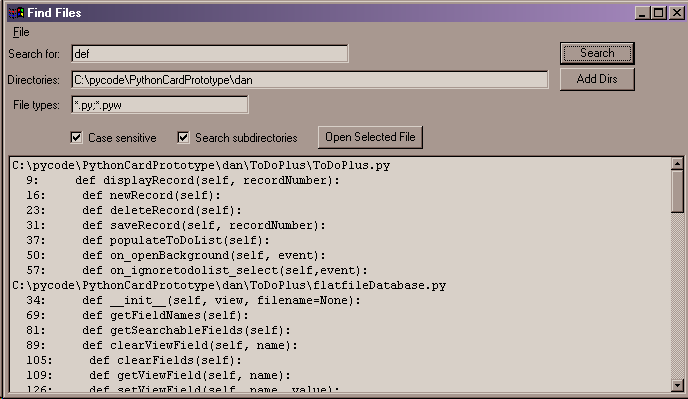Close the Find Files window
This screenshot has height=399, width=688.
676,13
